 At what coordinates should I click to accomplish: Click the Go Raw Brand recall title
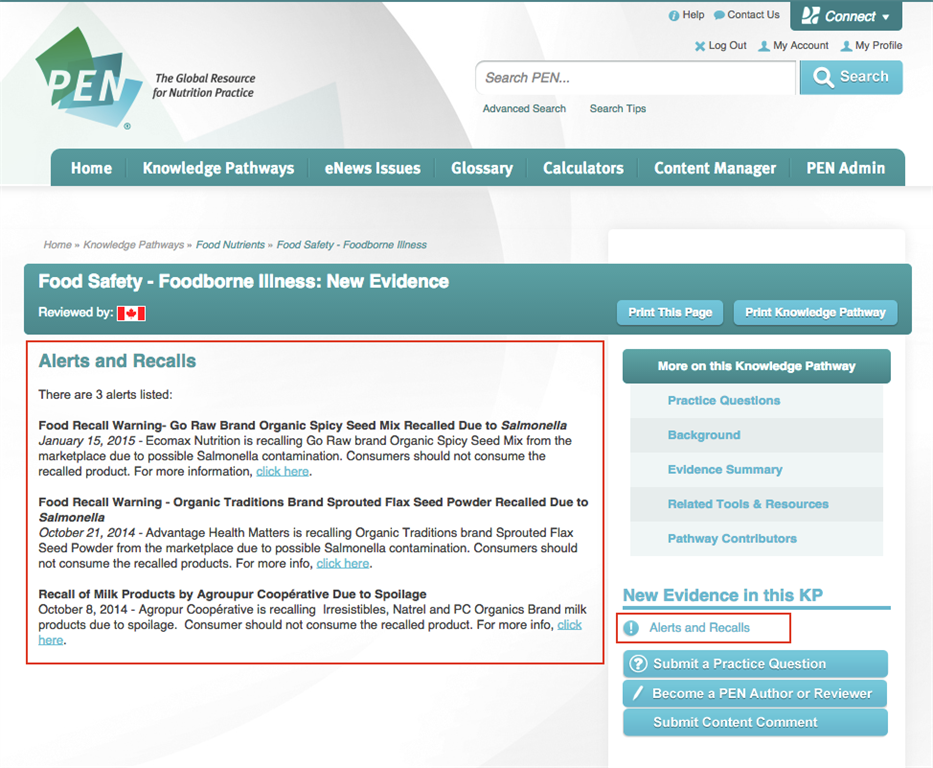pos(302,425)
